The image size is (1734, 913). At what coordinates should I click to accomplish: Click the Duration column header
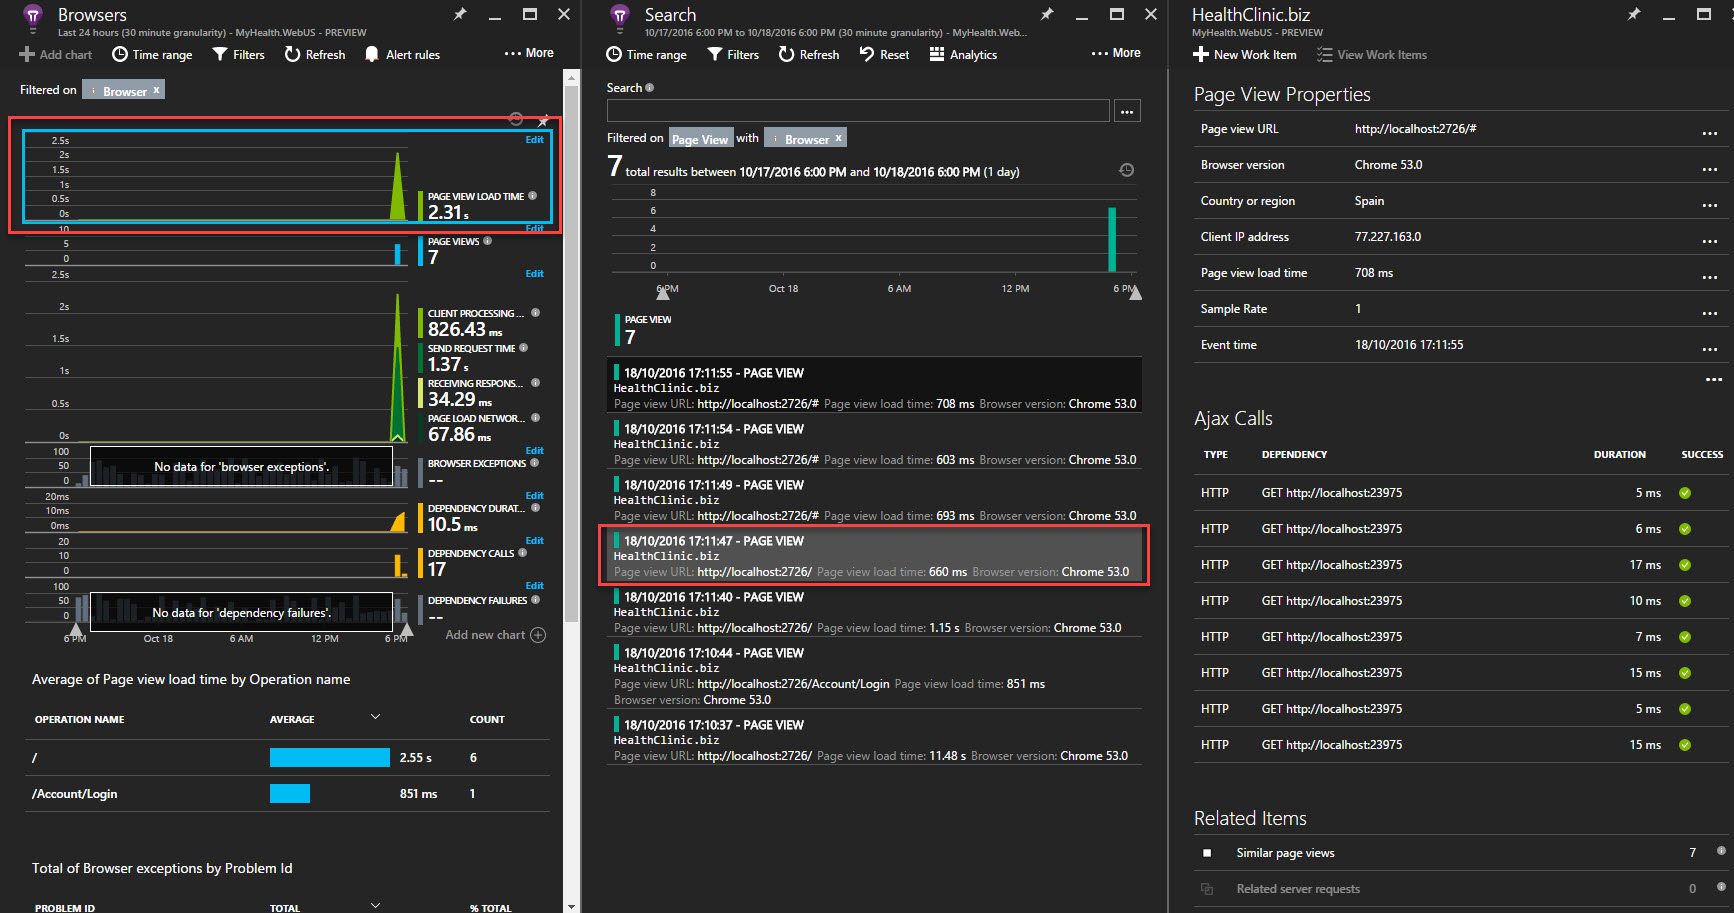point(1619,455)
